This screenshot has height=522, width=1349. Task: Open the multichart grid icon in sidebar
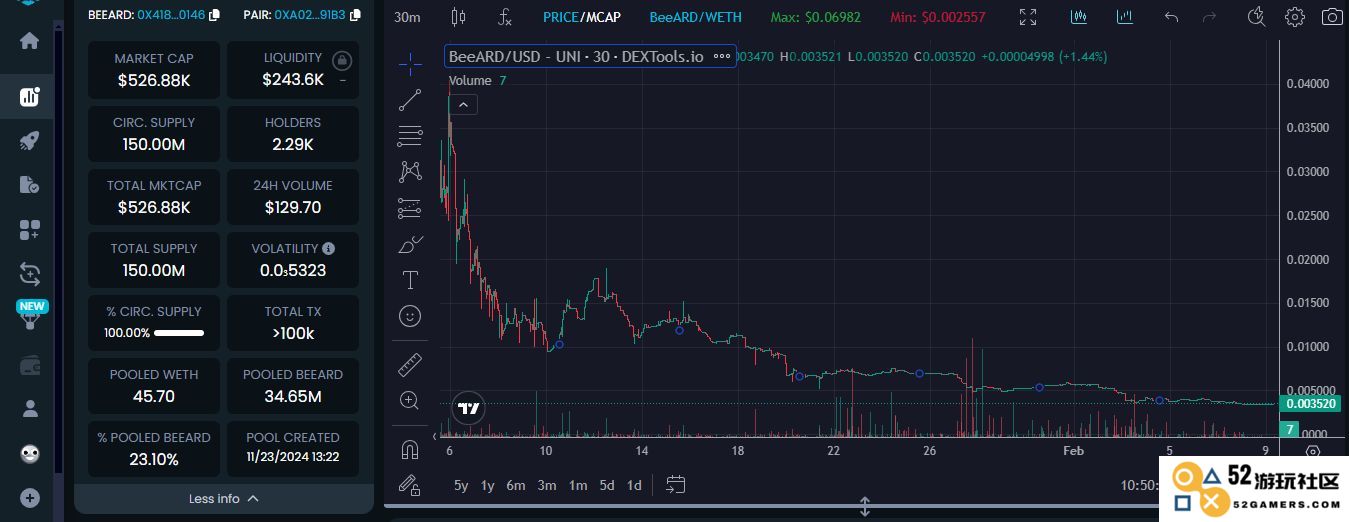[29, 230]
